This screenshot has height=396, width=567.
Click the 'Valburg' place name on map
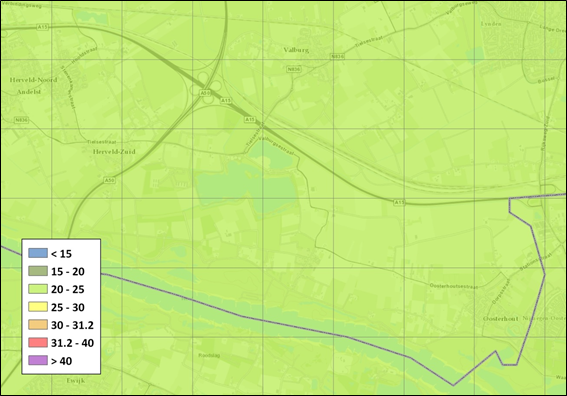296,50
